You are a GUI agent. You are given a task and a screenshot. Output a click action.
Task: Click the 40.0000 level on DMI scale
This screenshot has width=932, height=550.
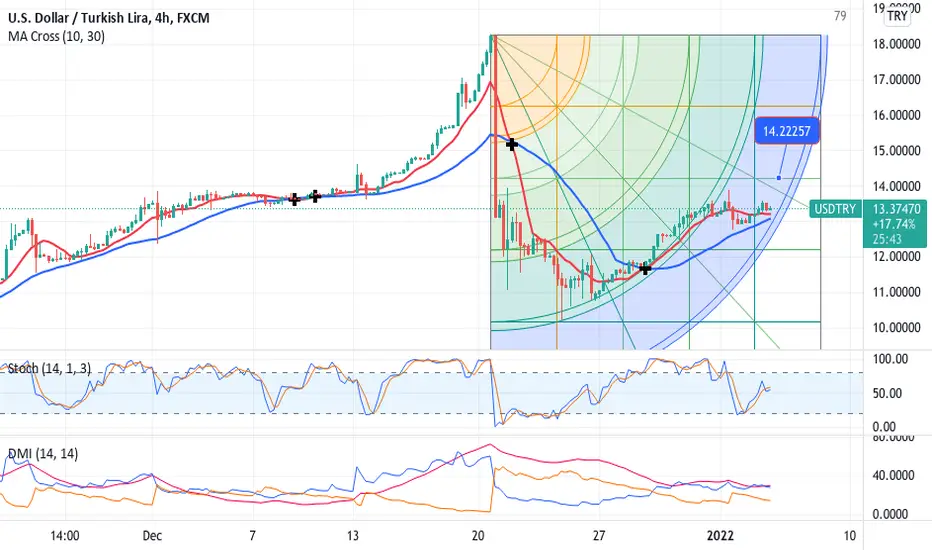[892, 476]
